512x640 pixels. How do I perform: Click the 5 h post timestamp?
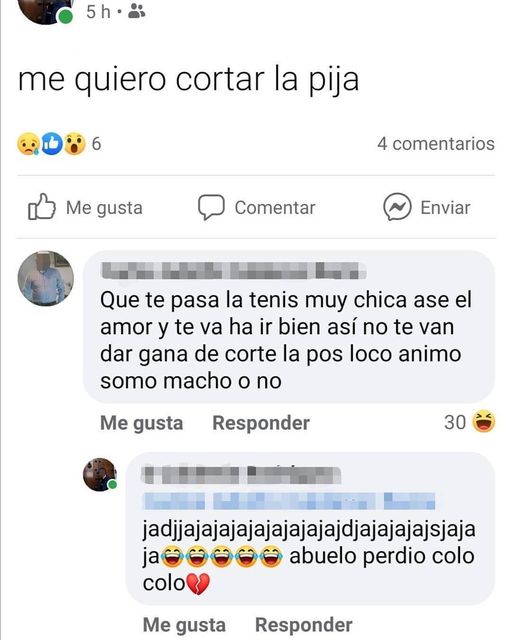point(98,12)
